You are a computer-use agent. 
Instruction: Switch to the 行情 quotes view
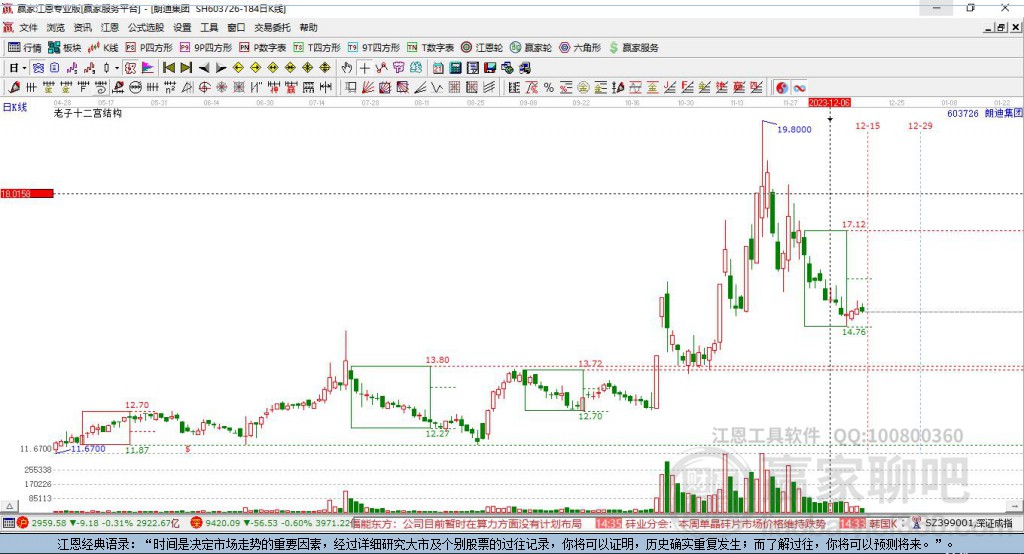25,48
